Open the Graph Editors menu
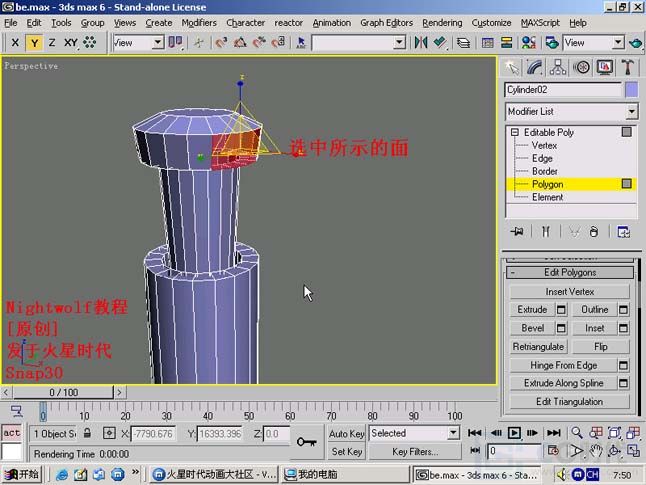 (x=386, y=23)
